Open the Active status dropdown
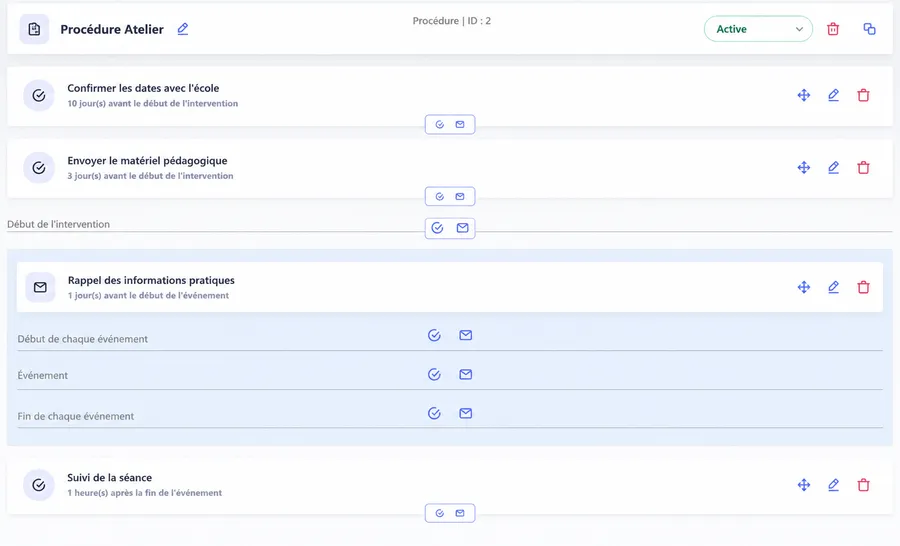Image resolution: width=900 pixels, height=546 pixels. click(x=758, y=29)
